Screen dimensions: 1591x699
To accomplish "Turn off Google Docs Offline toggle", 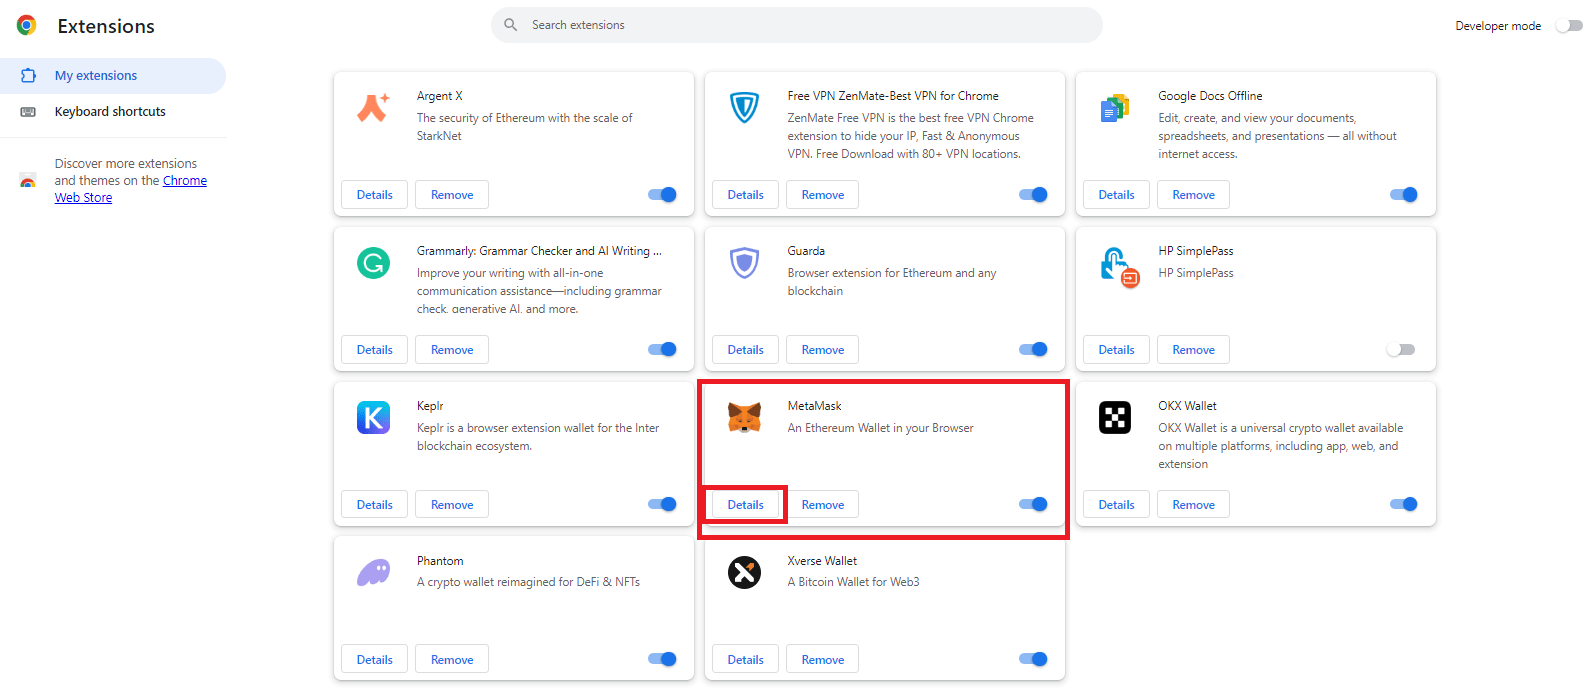I will [1404, 195].
